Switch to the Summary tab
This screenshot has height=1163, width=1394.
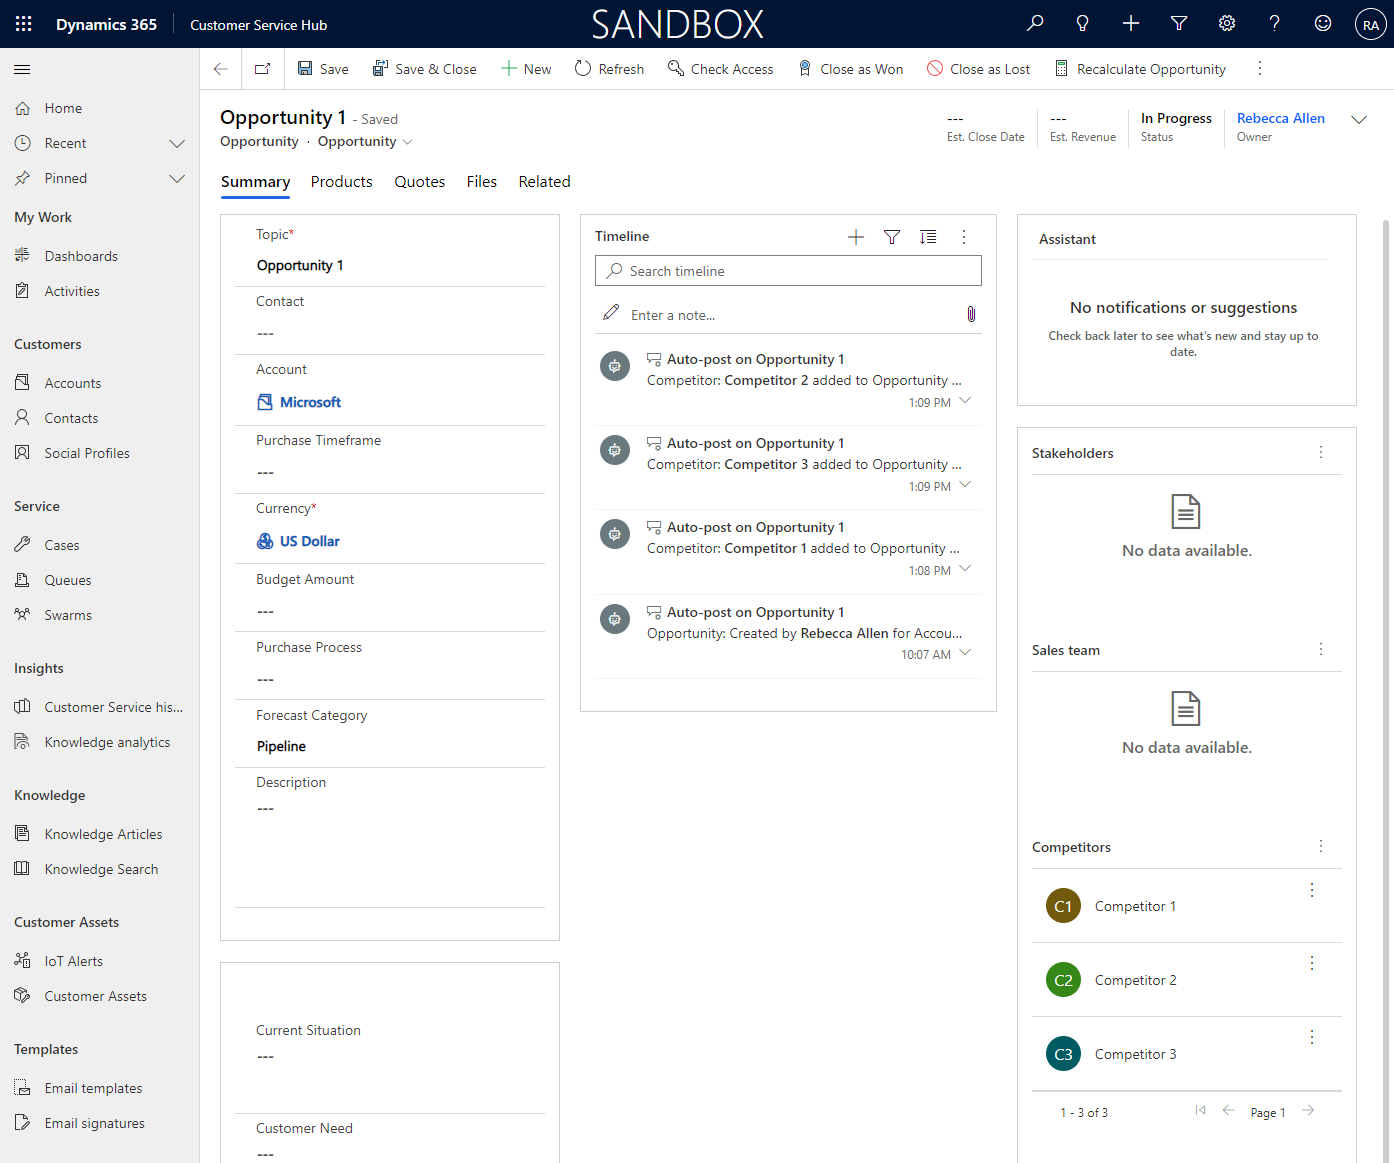pos(255,182)
